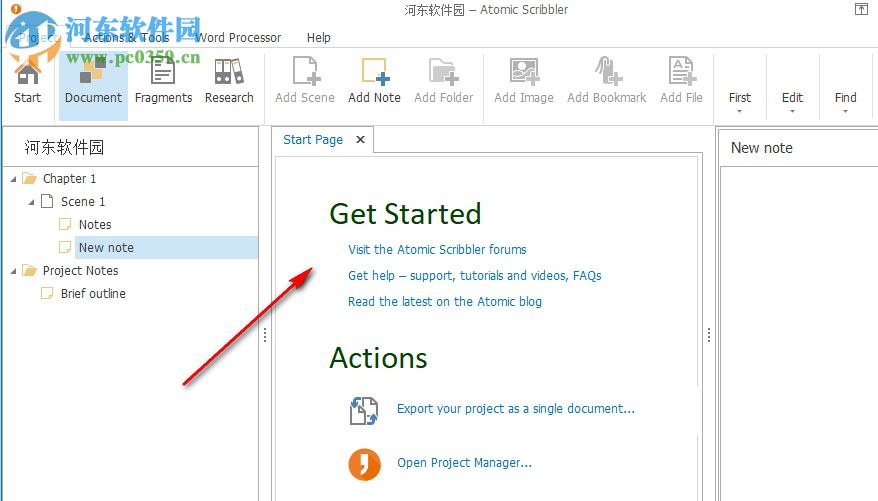This screenshot has height=501, width=878.
Task: Click the note icon beside Notes
Action: point(66,224)
